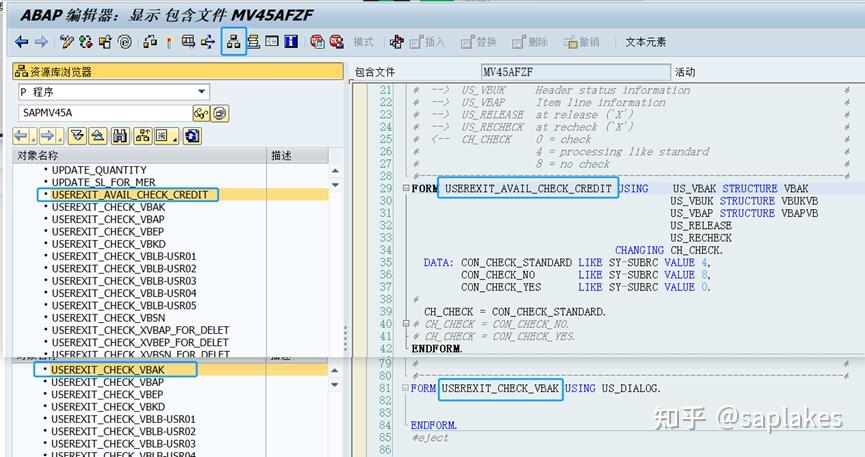865x457 pixels.
Task: Click the 撤销 undo button
Action: click(x=581, y=42)
